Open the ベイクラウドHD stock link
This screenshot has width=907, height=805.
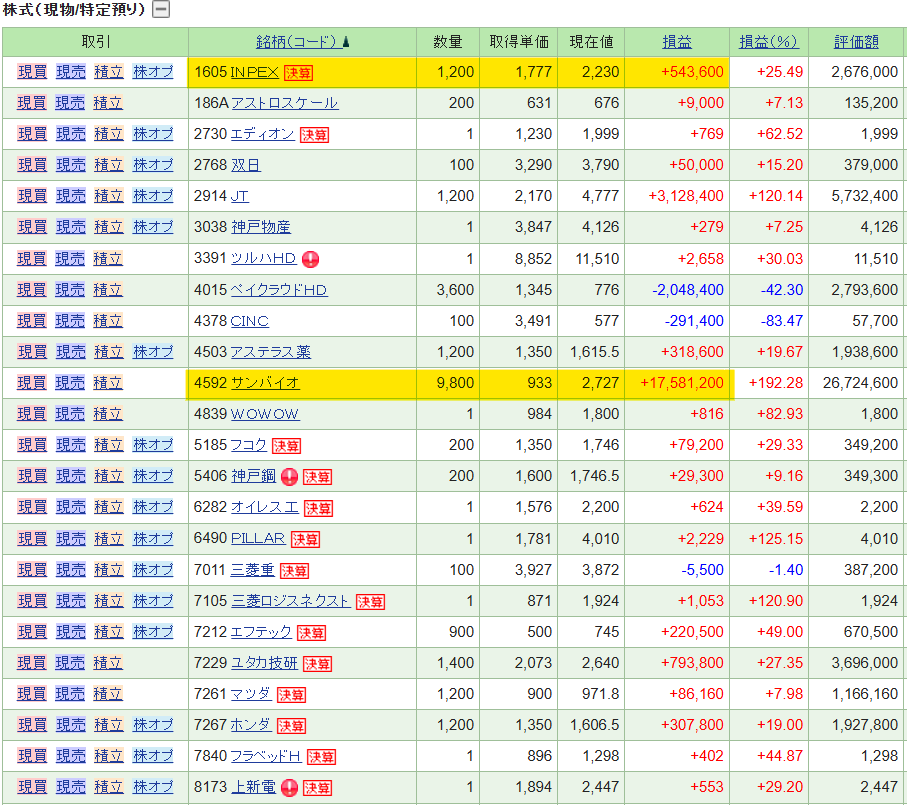tap(279, 290)
